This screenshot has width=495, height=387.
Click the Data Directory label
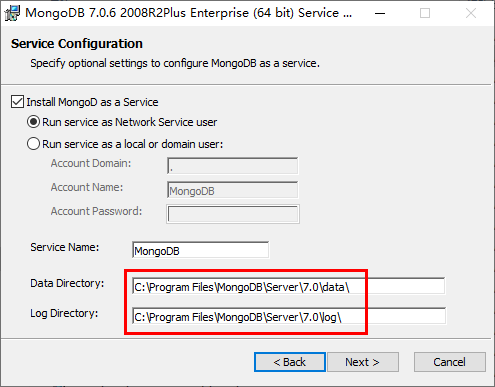[67, 283]
